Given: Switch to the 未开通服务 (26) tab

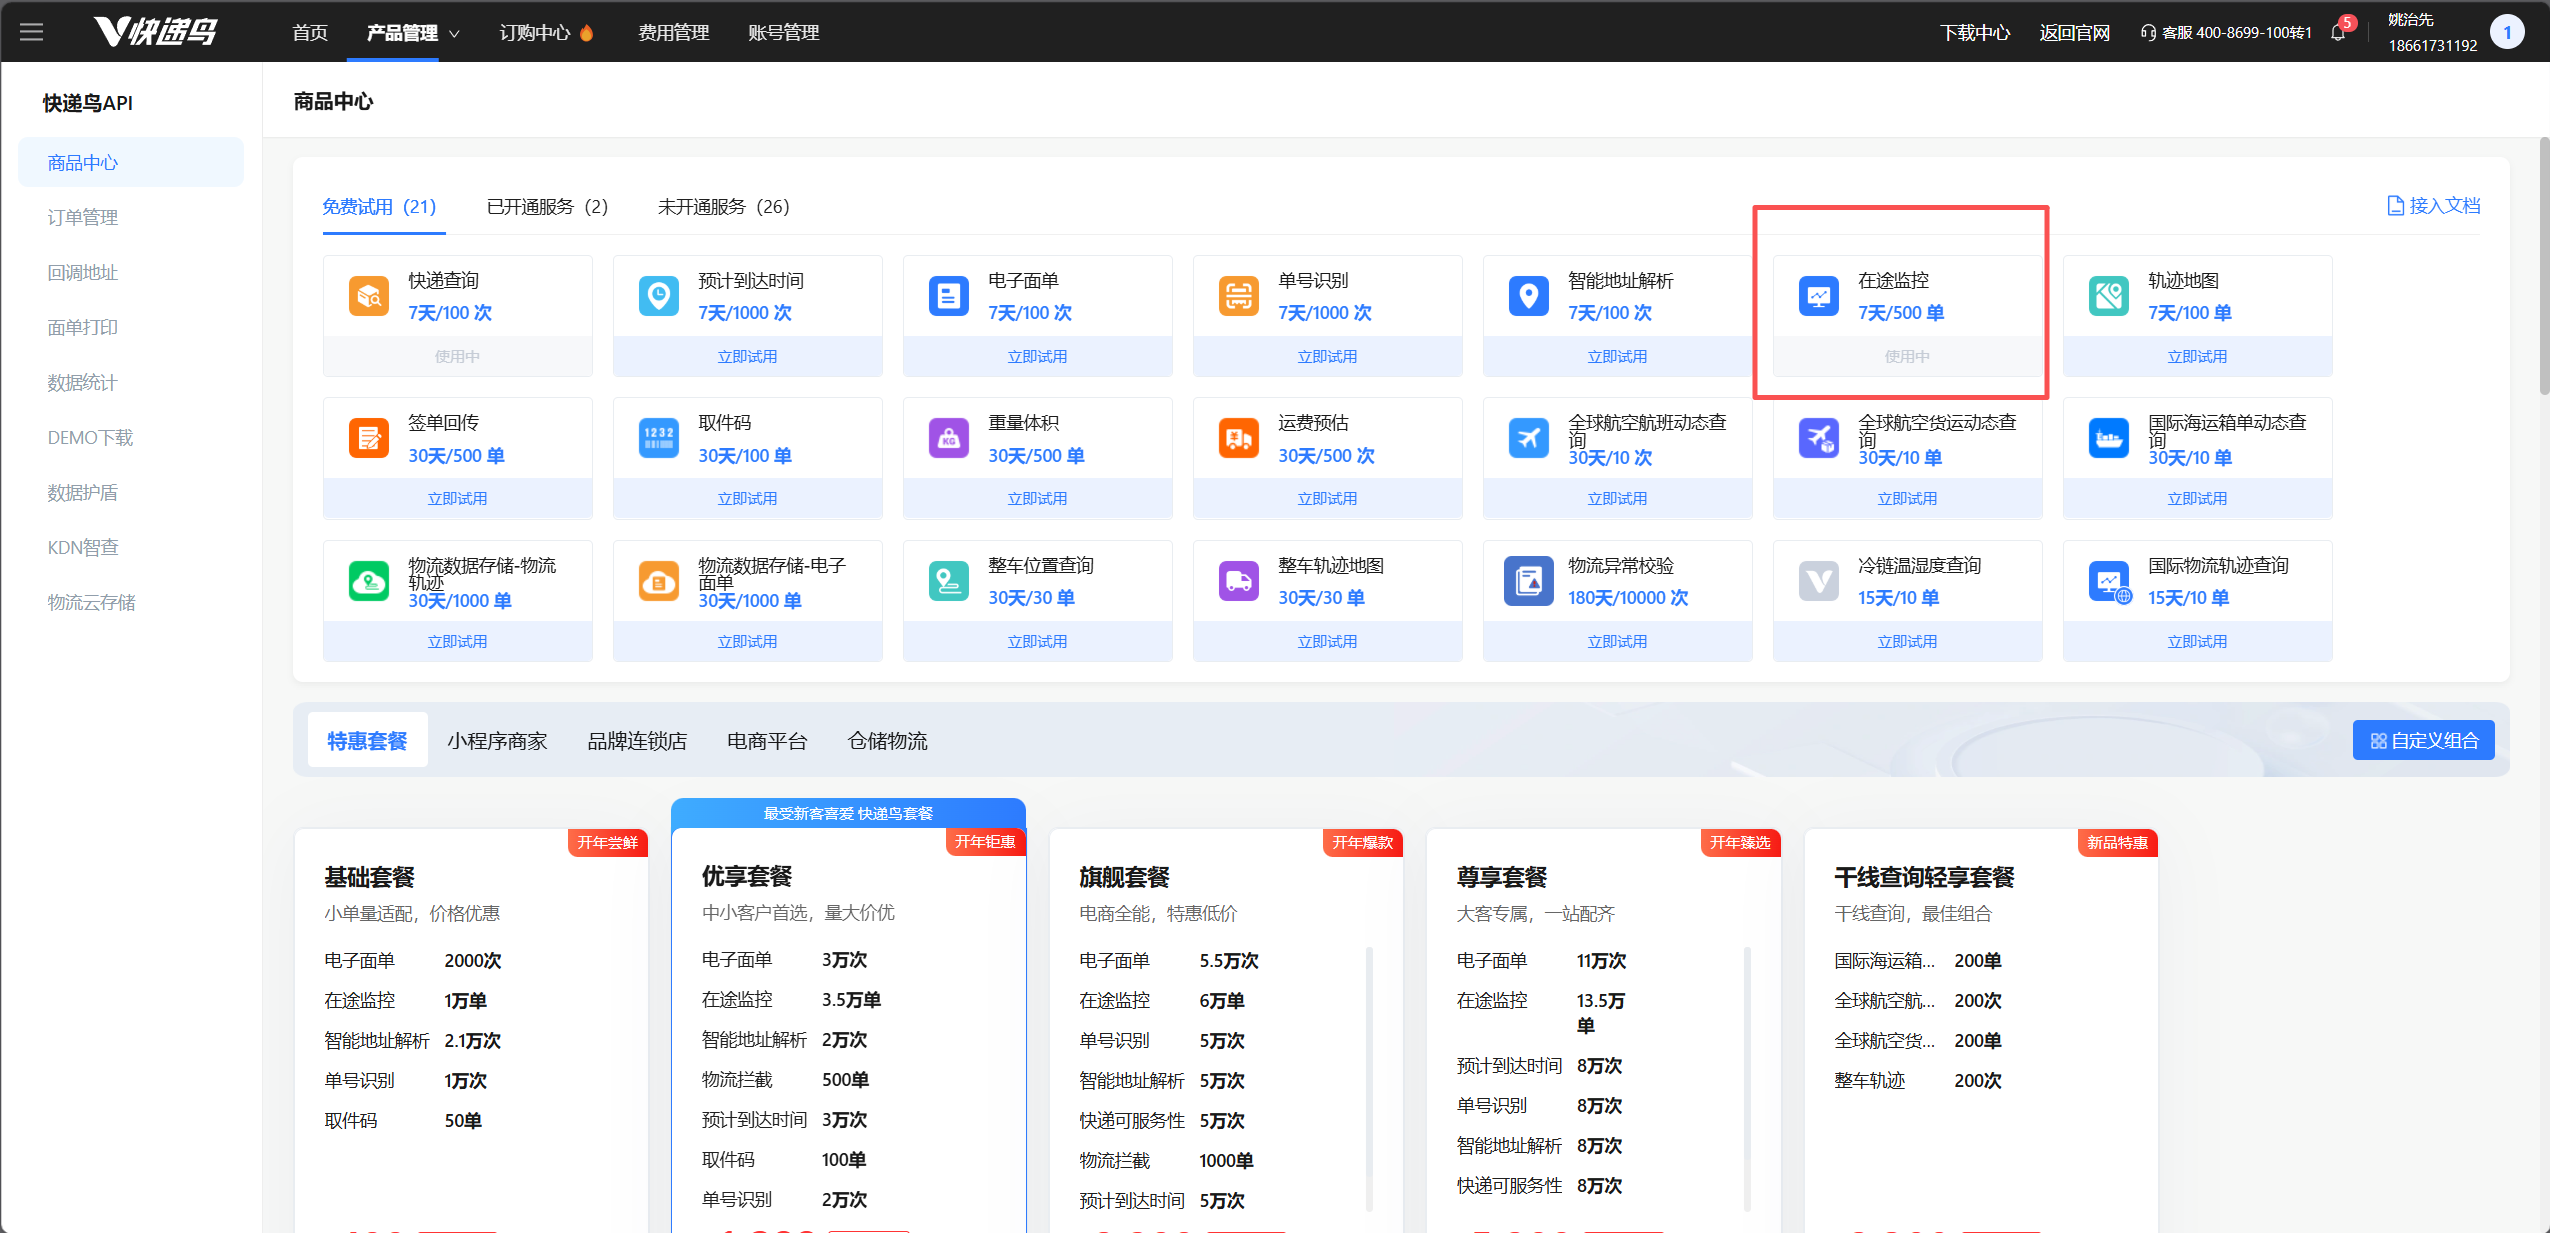Looking at the screenshot, I should point(723,207).
